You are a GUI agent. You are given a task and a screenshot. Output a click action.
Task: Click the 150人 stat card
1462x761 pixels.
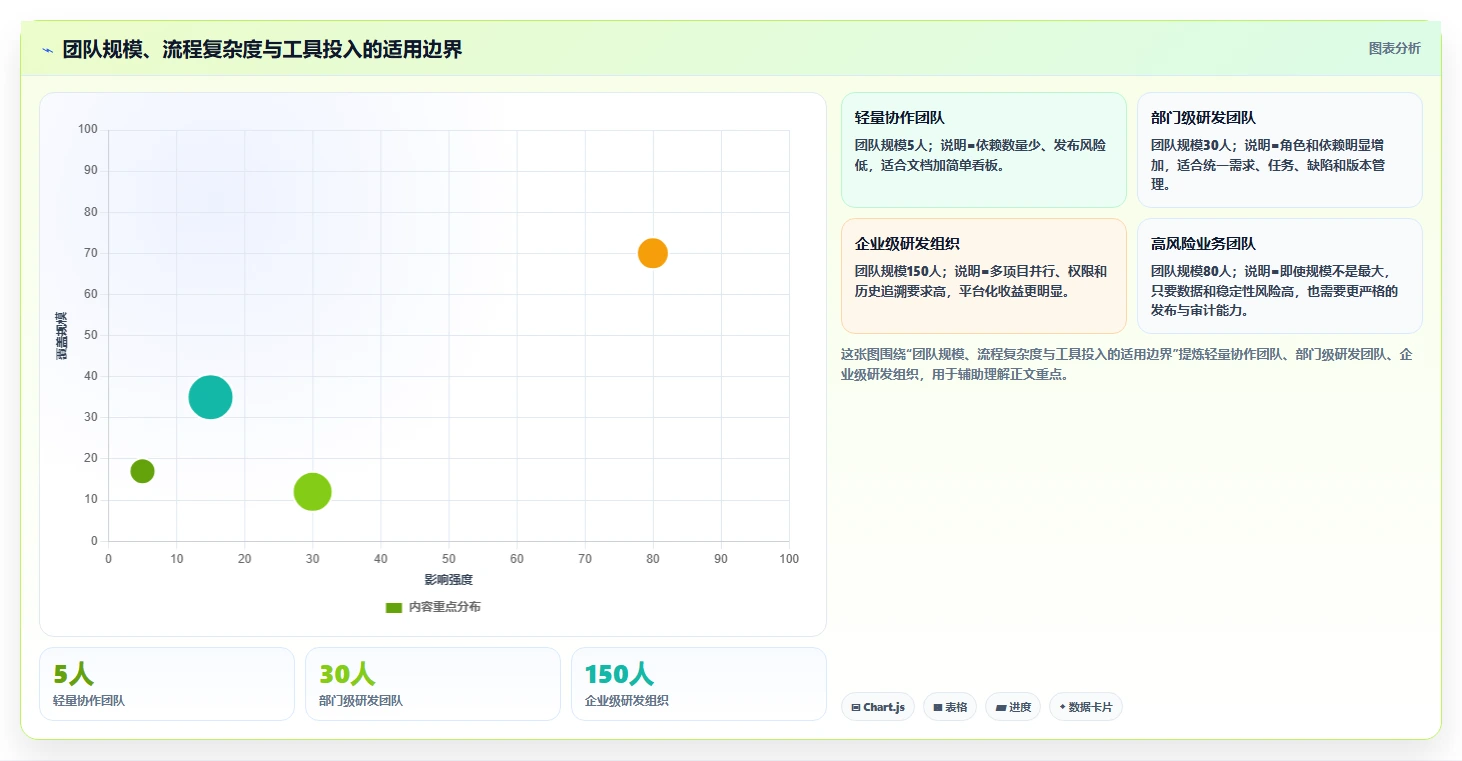(x=699, y=684)
